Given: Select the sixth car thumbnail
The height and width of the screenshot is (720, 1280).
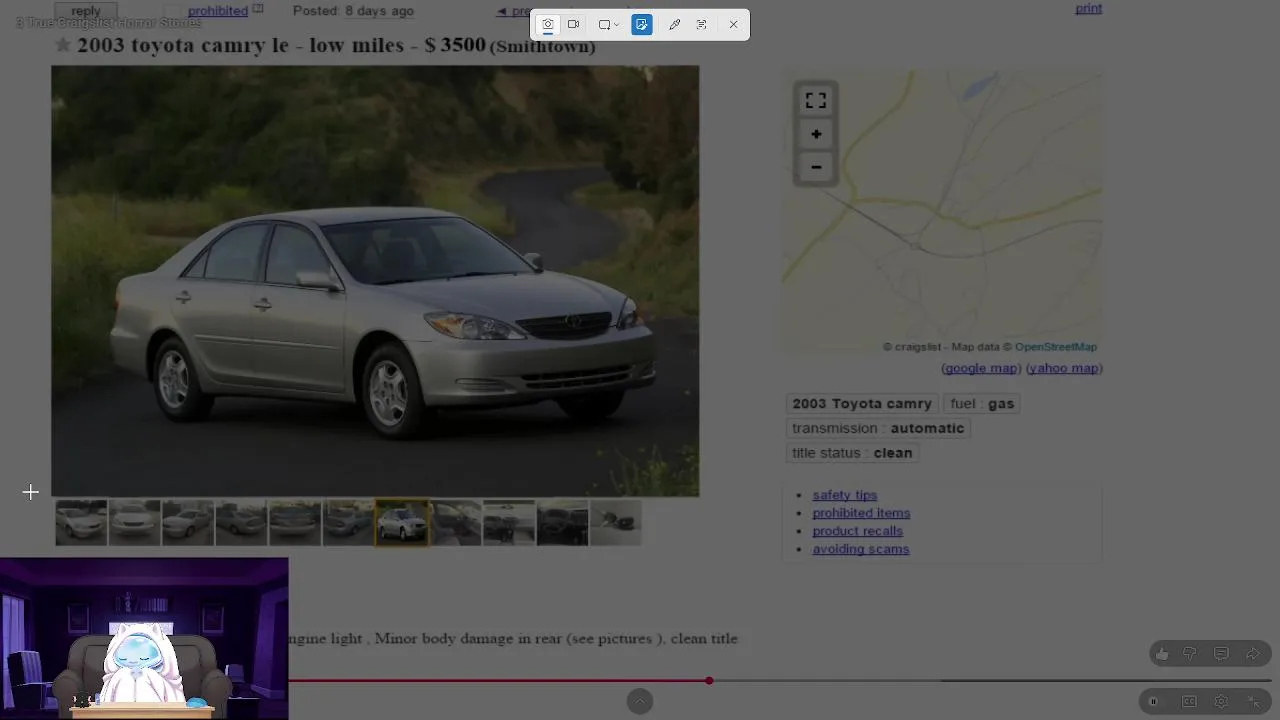Looking at the screenshot, I should click(x=348, y=523).
